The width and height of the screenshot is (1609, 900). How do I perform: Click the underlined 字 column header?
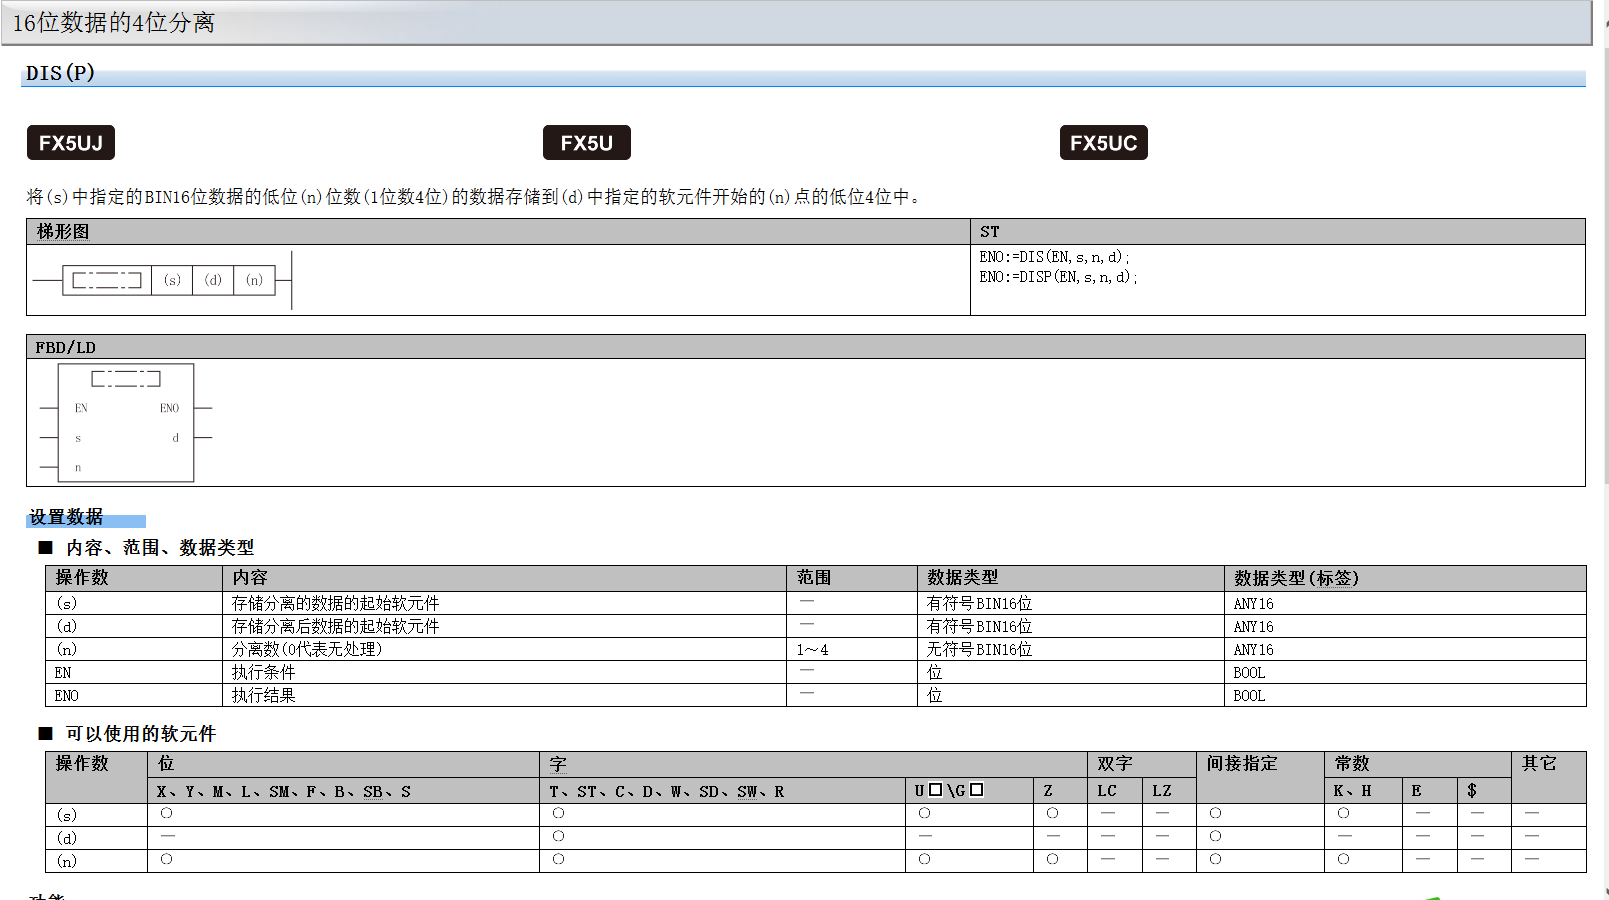click(558, 764)
